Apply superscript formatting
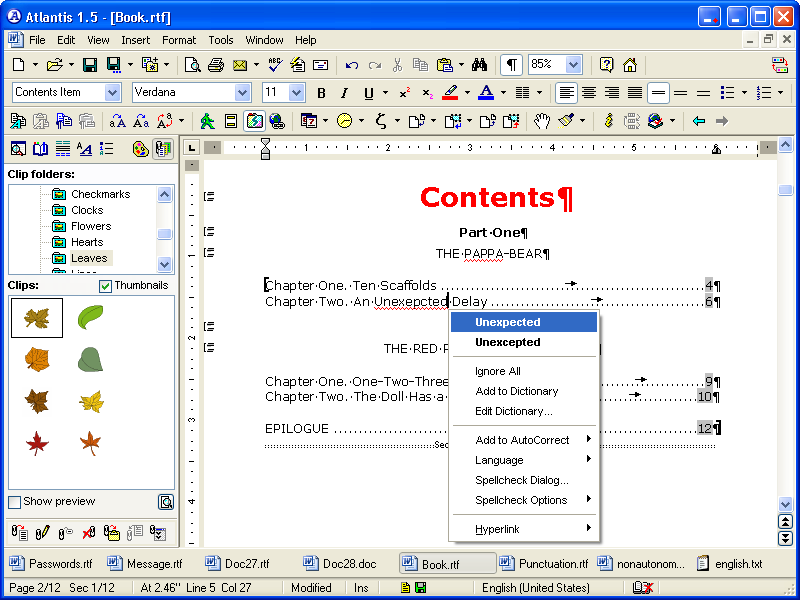The width and height of the screenshot is (800, 600). click(405, 93)
